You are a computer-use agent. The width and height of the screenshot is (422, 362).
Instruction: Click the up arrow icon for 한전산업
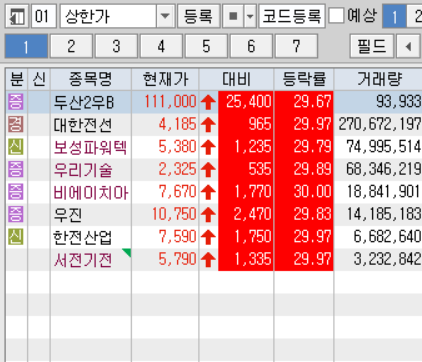click(208, 237)
